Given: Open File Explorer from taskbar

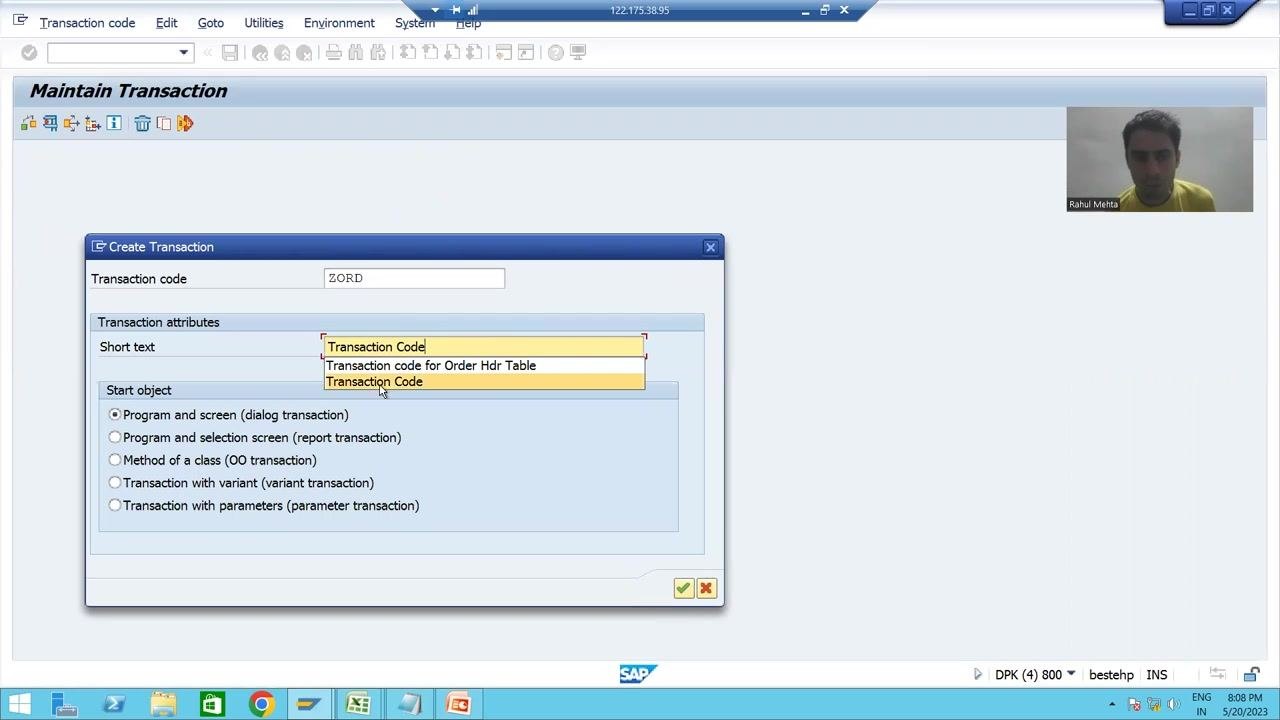Looking at the screenshot, I should [x=163, y=704].
